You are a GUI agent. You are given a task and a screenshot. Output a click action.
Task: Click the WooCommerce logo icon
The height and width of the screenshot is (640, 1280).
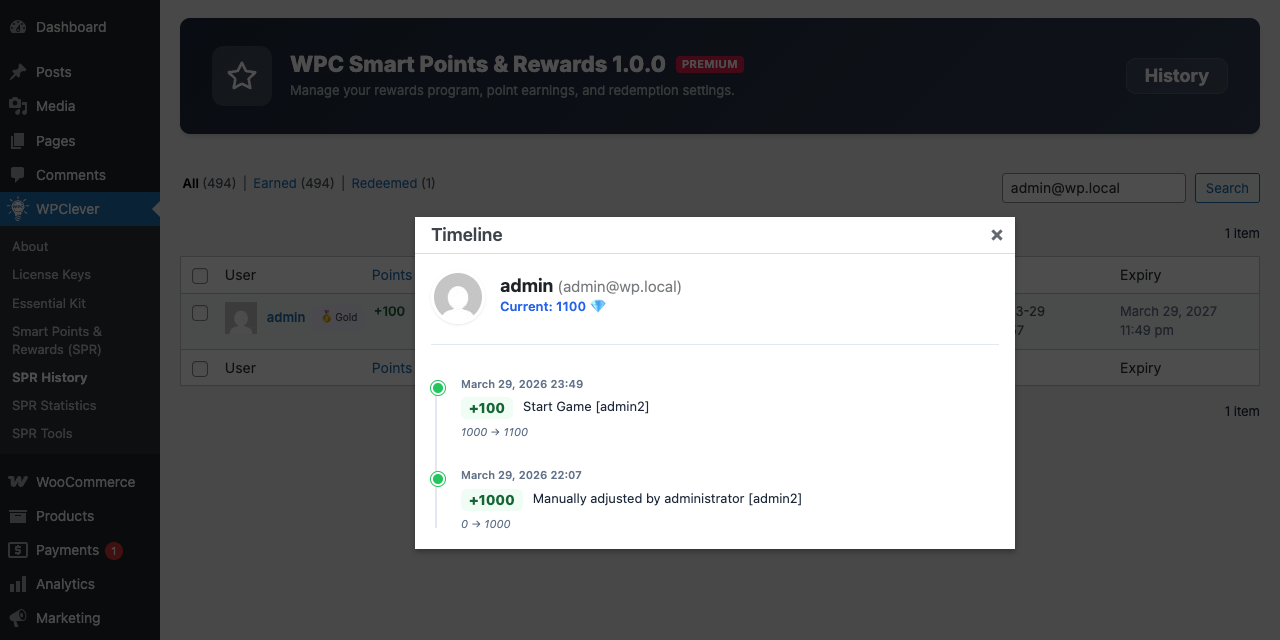pyautogui.click(x=18, y=482)
